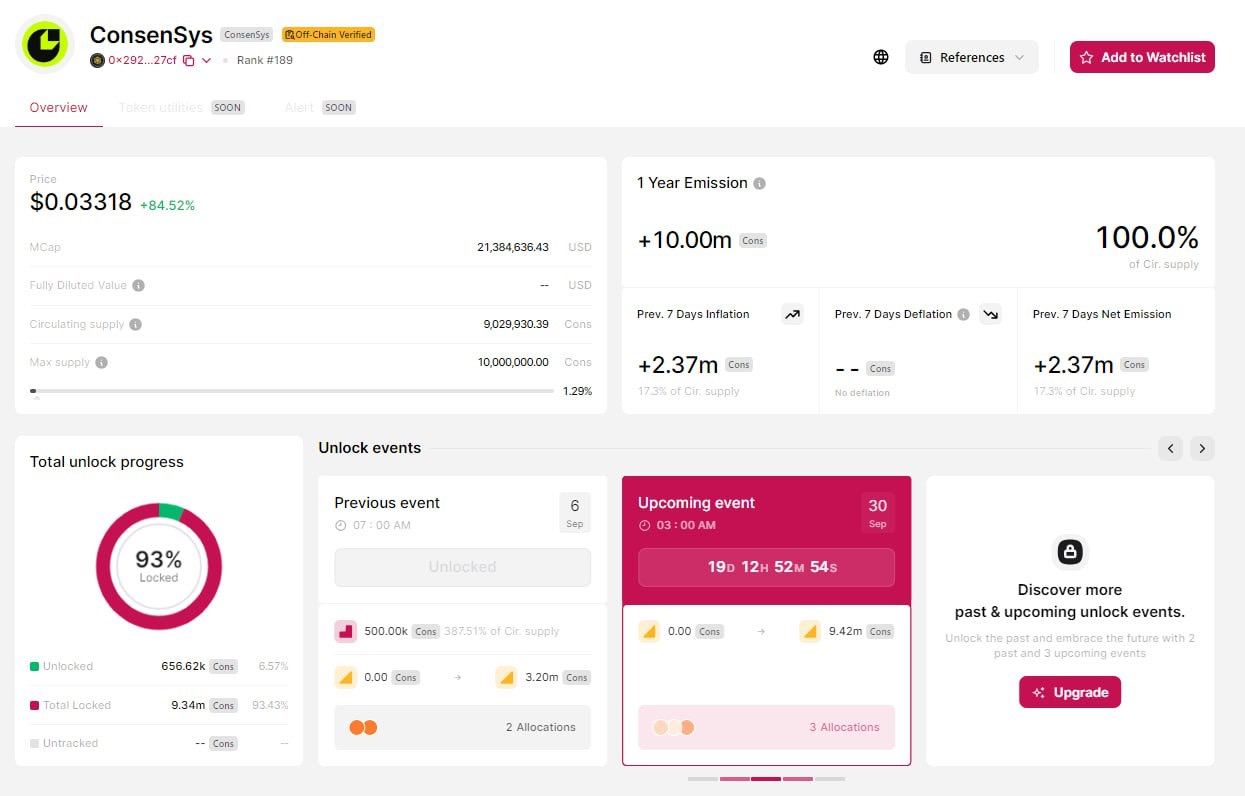Click the ConsenSys token logo
This screenshot has height=796, width=1245.
point(45,45)
